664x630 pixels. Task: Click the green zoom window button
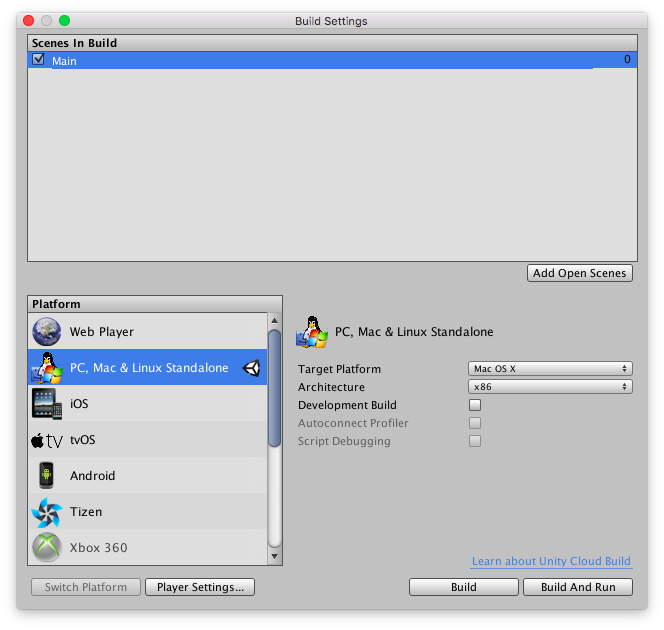coord(64,20)
